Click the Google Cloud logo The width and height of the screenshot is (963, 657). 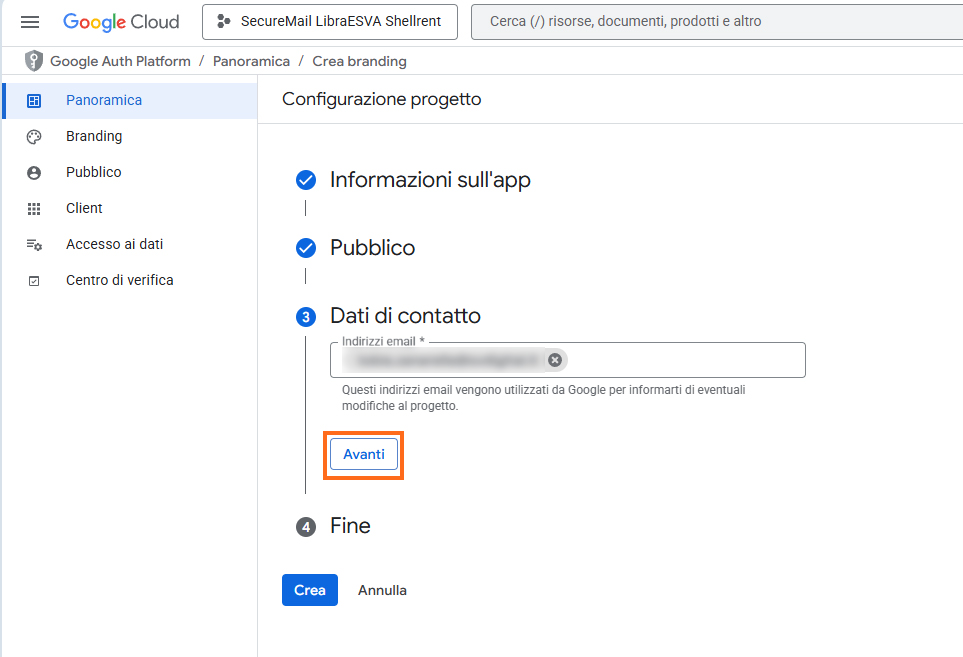(121, 22)
